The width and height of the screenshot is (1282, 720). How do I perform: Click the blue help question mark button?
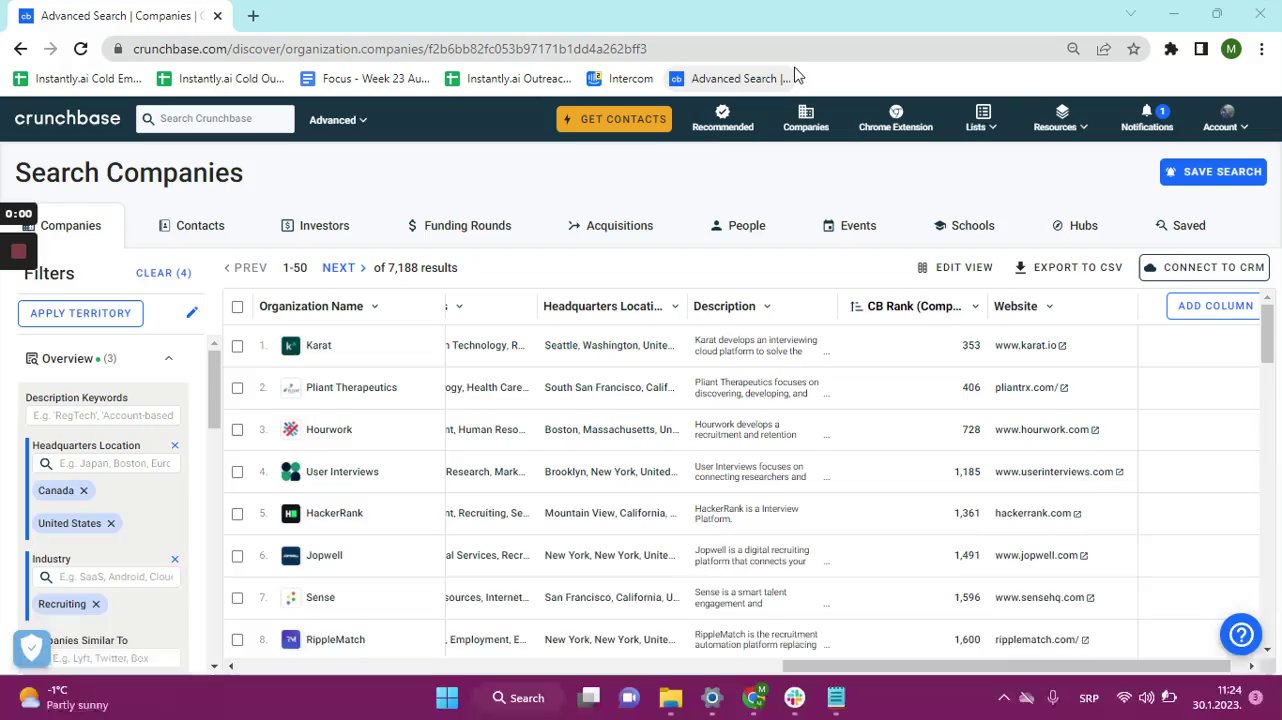point(1241,634)
